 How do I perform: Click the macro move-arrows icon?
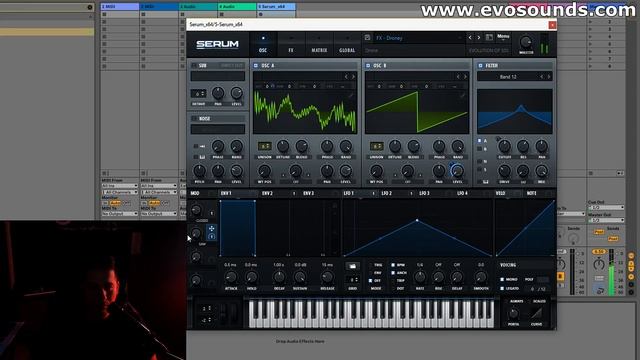click(211, 229)
